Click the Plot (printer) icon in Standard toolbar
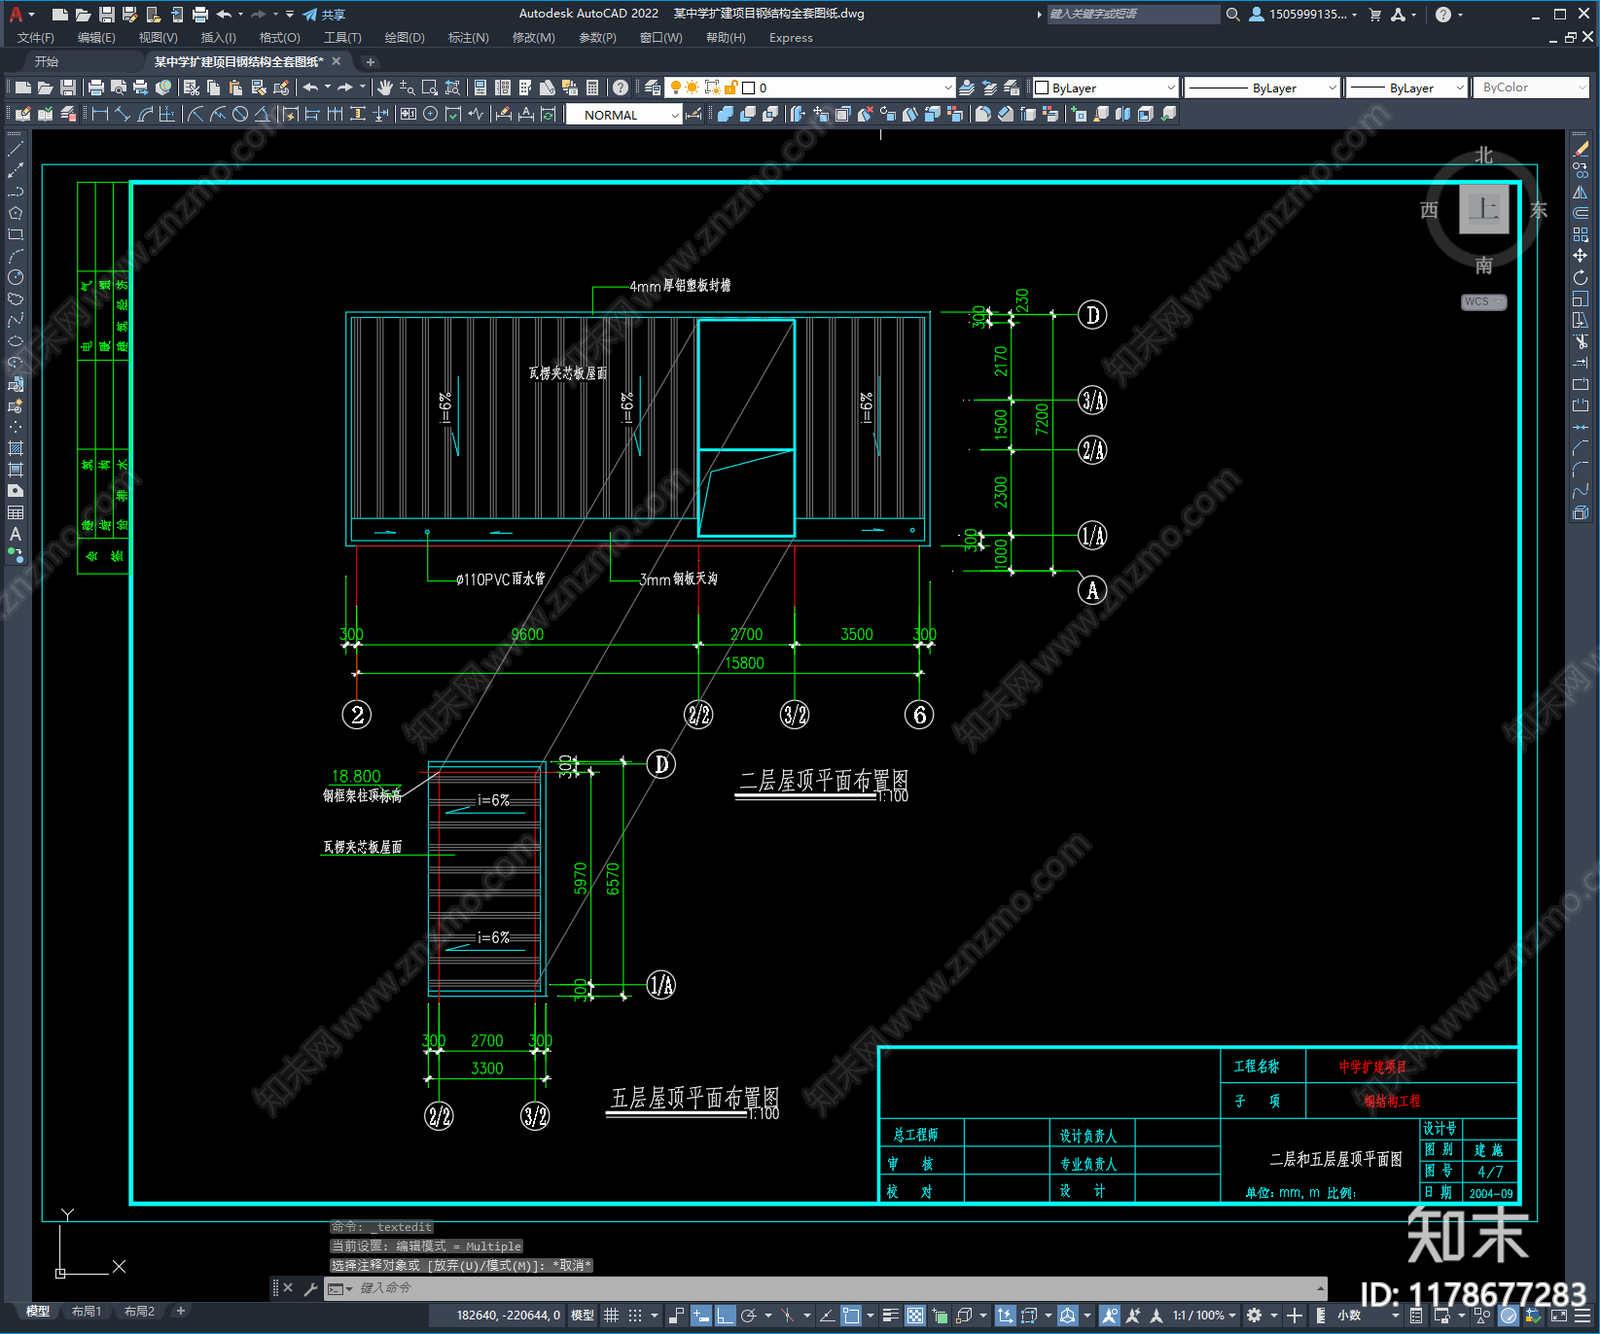The image size is (1600, 1334). [x=96, y=88]
